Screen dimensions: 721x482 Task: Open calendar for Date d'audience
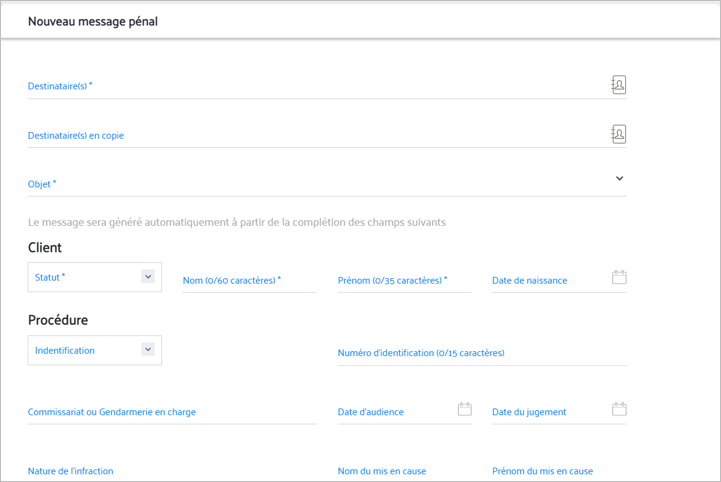tap(465, 409)
